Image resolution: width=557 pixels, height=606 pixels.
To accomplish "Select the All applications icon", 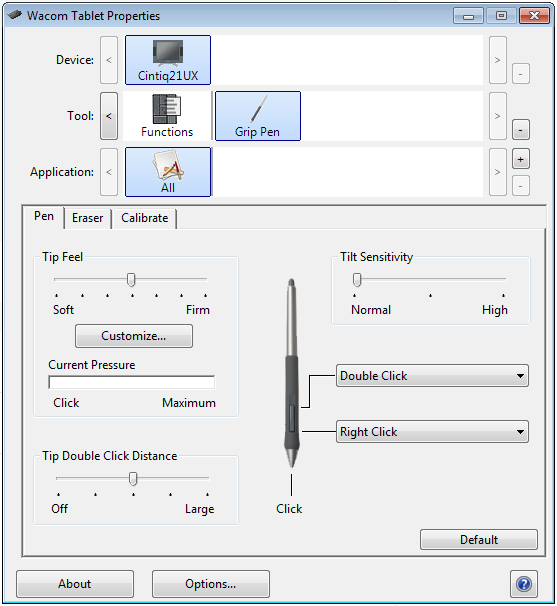I will pyautogui.click(x=168, y=172).
